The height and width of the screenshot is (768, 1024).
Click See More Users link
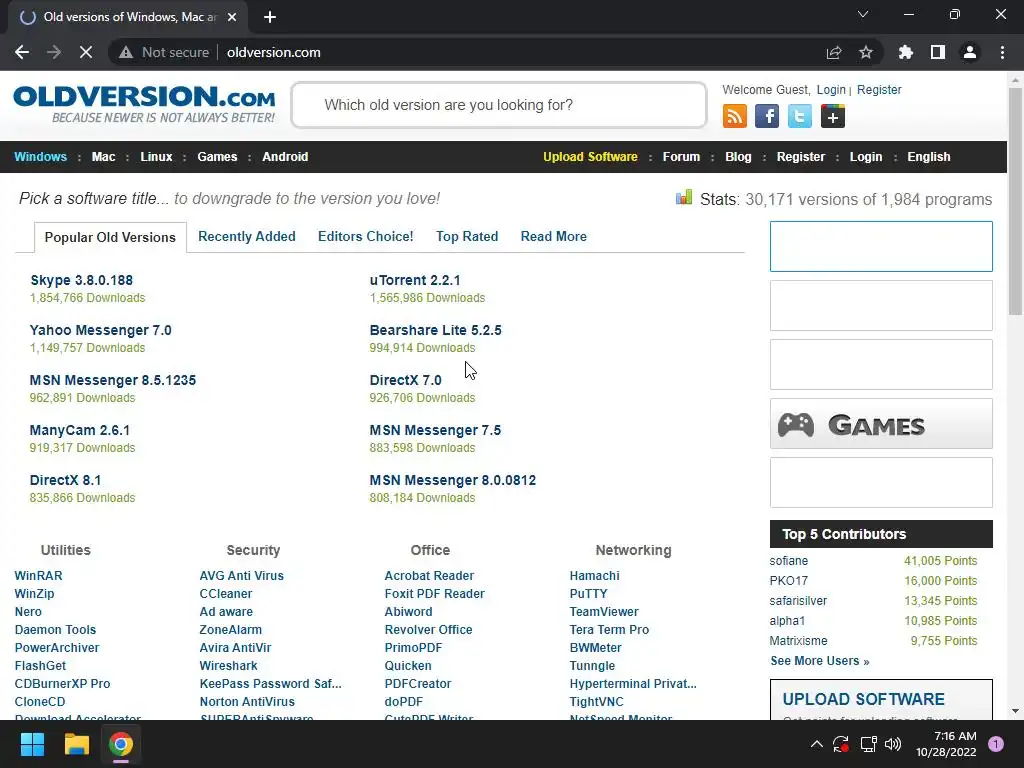click(x=820, y=661)
